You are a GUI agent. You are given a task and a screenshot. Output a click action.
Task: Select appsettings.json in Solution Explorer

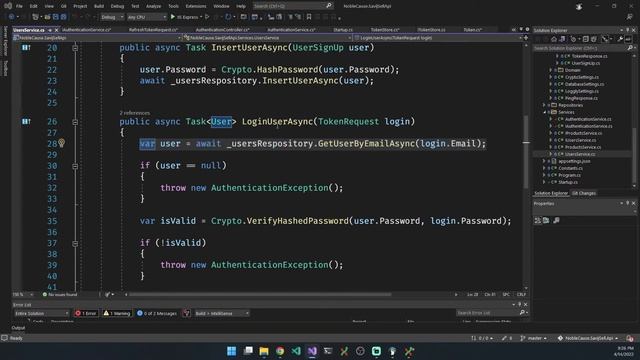[x=574, y=161]
